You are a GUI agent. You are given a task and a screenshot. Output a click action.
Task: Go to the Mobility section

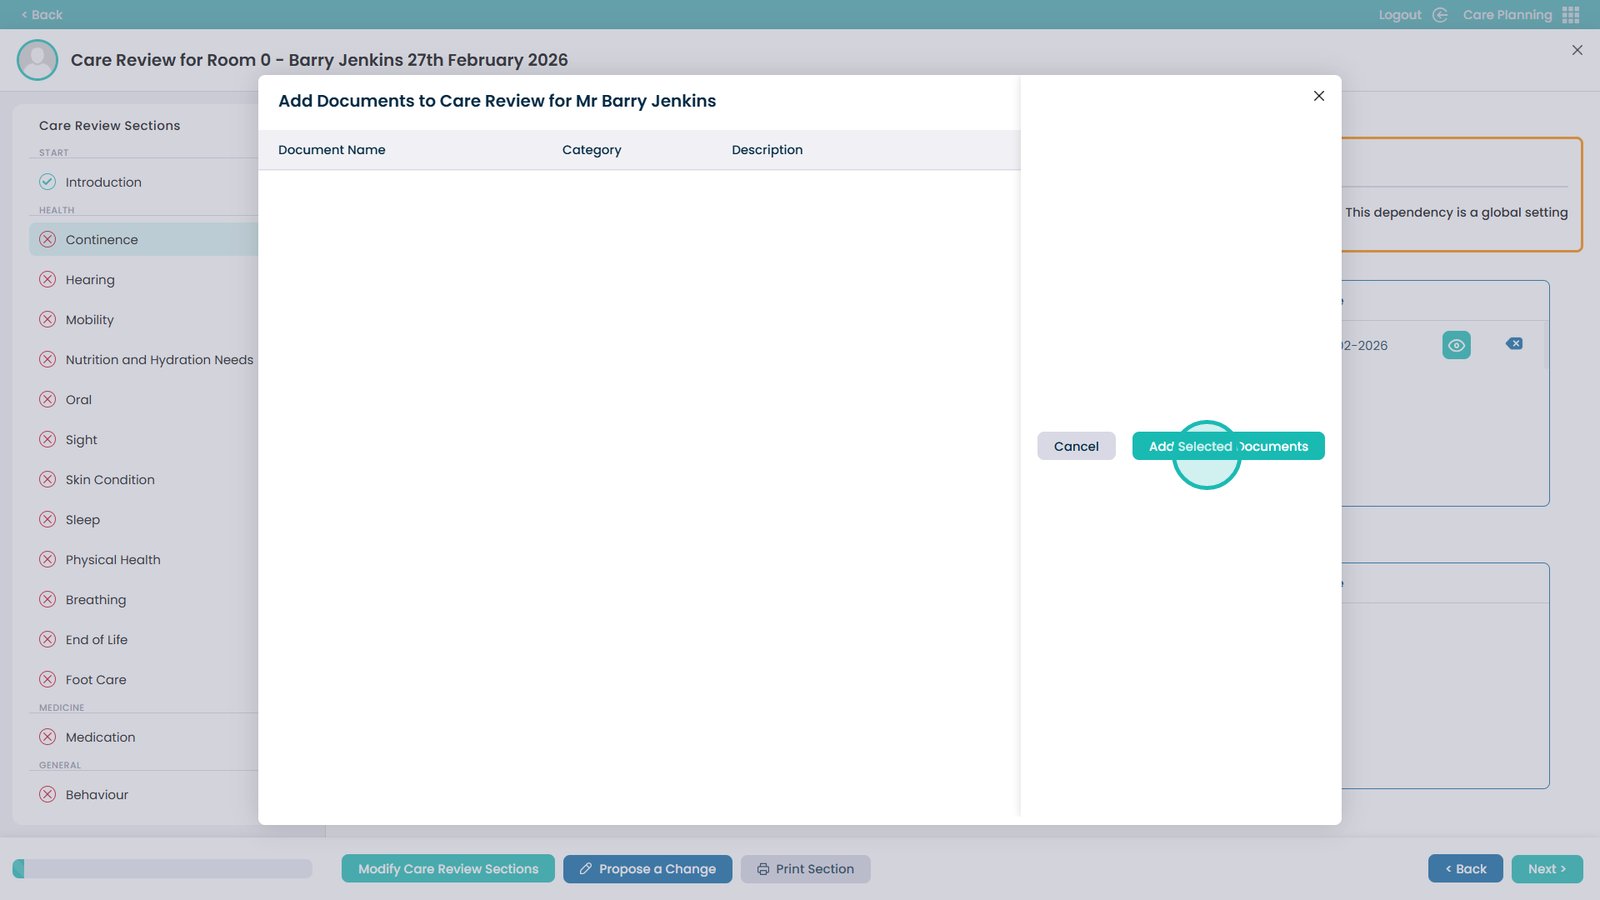[x=90, y=320]
